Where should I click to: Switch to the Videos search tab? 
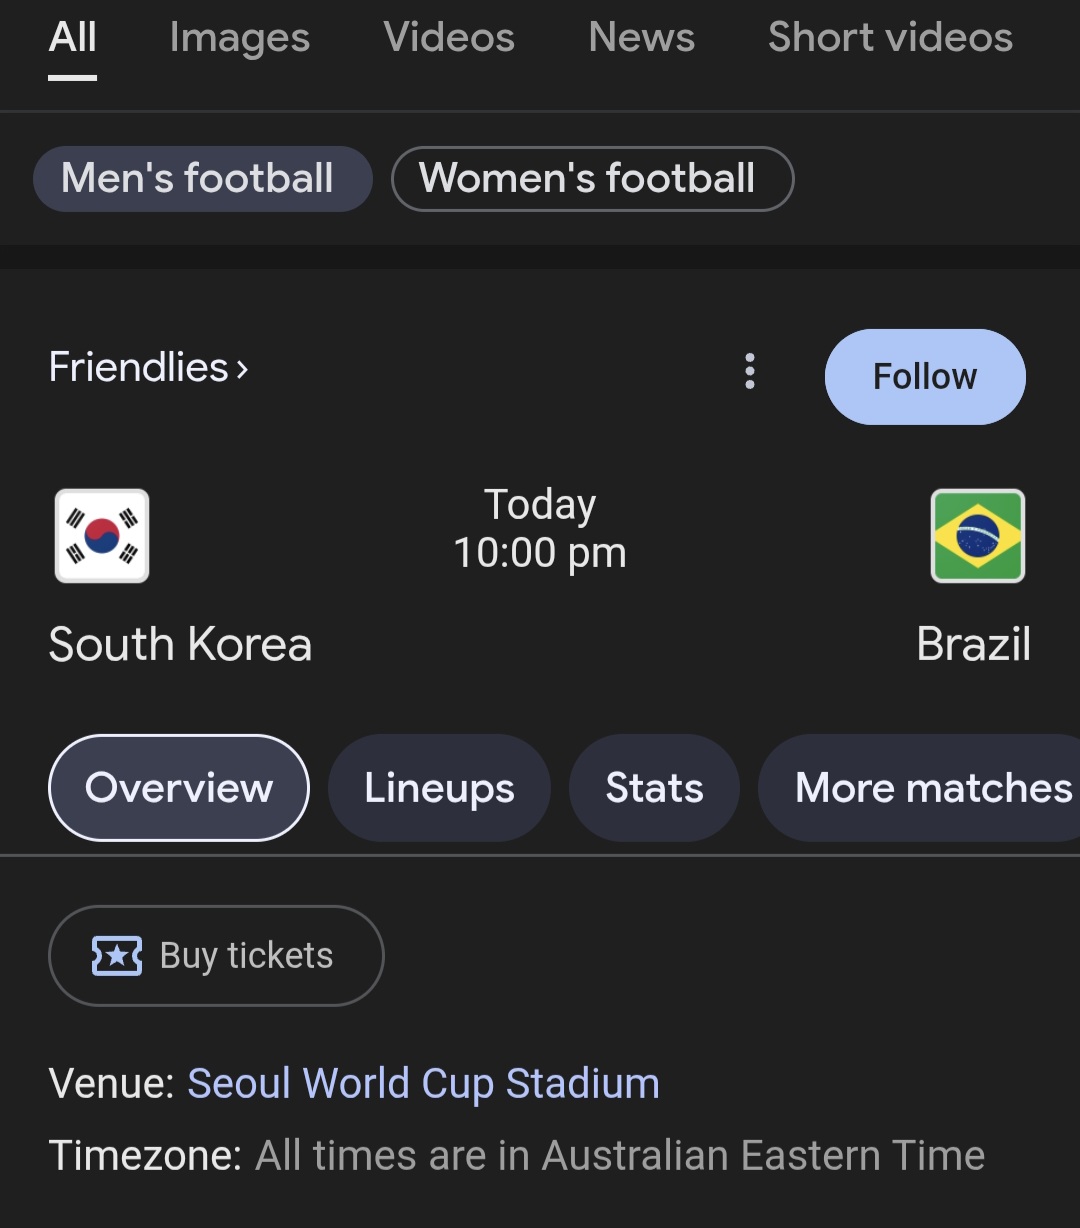coord(449,38)
